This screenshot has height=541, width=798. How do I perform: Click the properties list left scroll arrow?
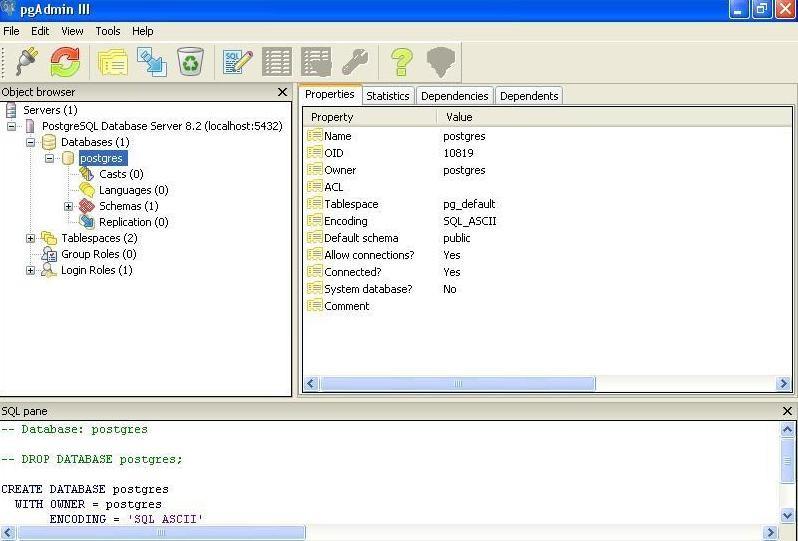pyautogui.click(x=311, y=383)
